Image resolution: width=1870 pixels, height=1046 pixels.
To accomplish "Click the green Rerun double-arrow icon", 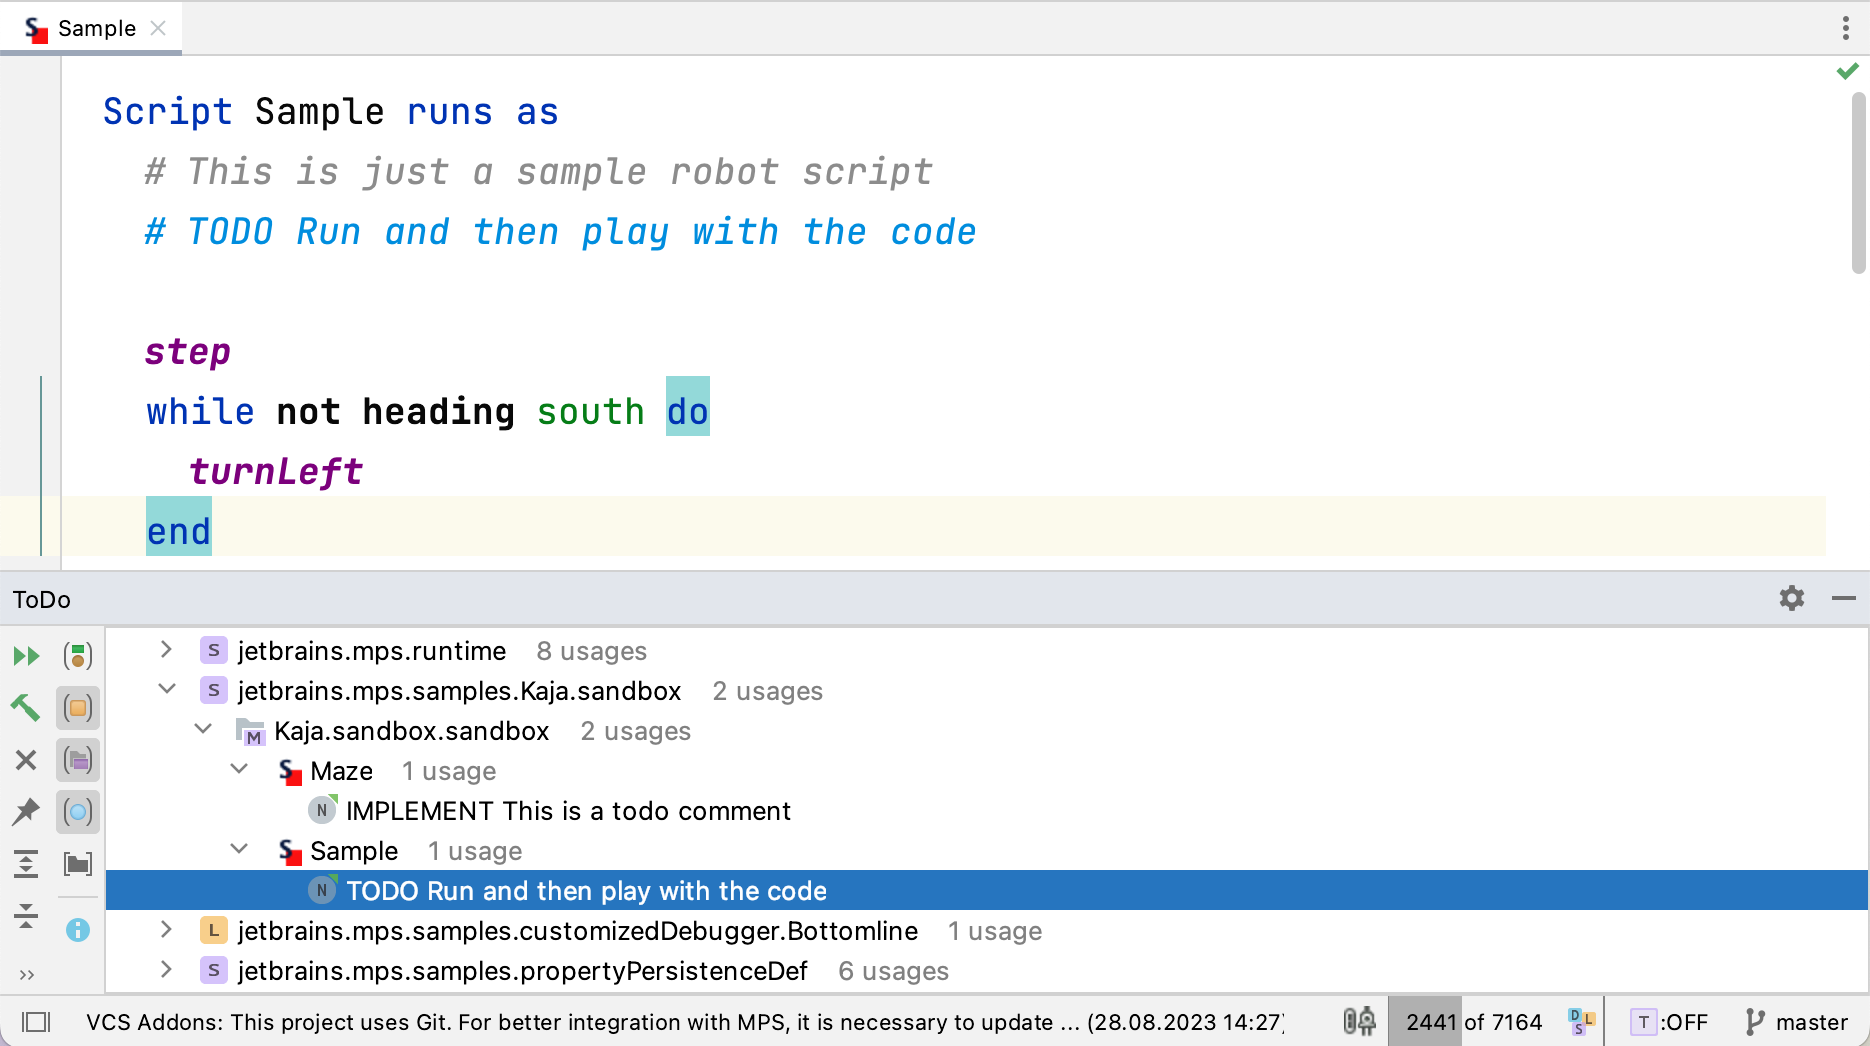I will coord(26,656).
